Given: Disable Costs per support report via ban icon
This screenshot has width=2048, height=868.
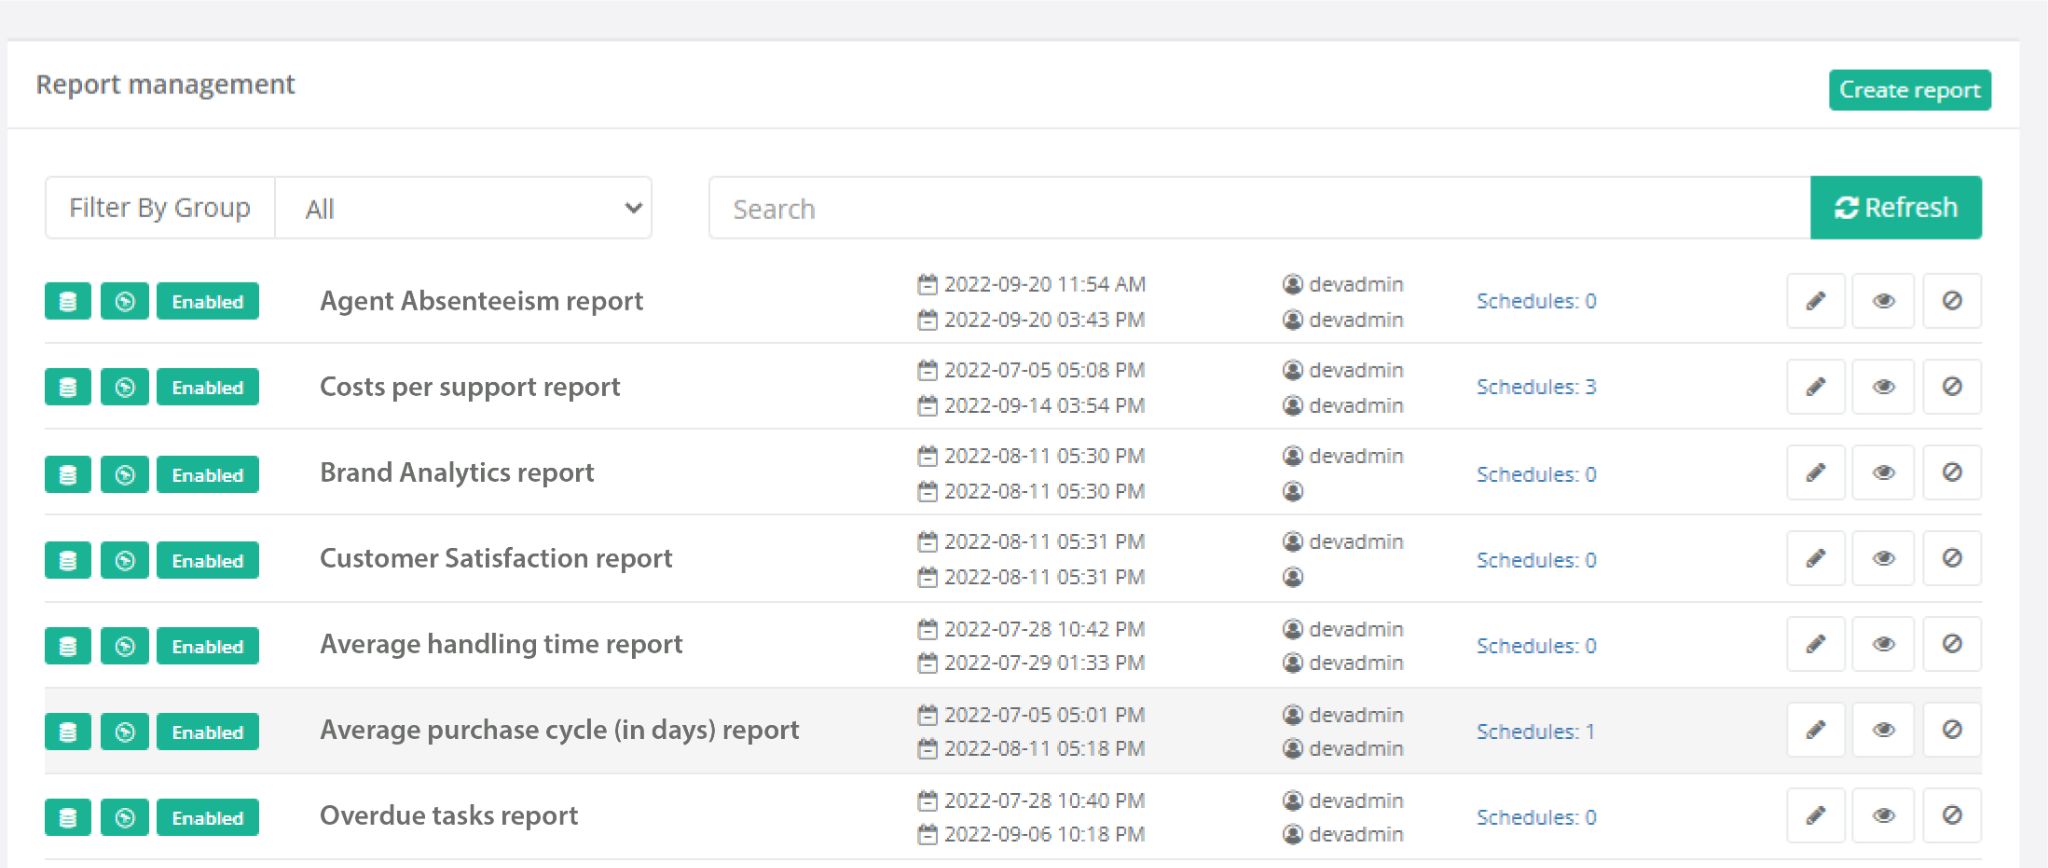Looking at the screenshot, I should [x=1952, y=387].
